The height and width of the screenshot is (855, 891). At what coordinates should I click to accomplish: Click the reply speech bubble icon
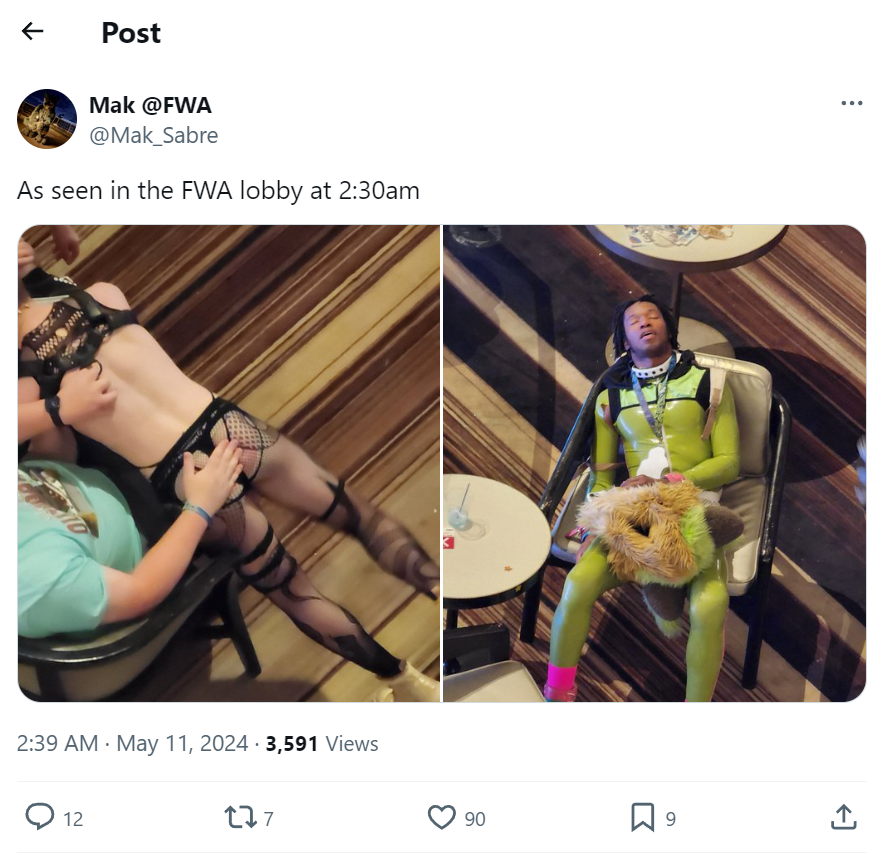(40, 817)
